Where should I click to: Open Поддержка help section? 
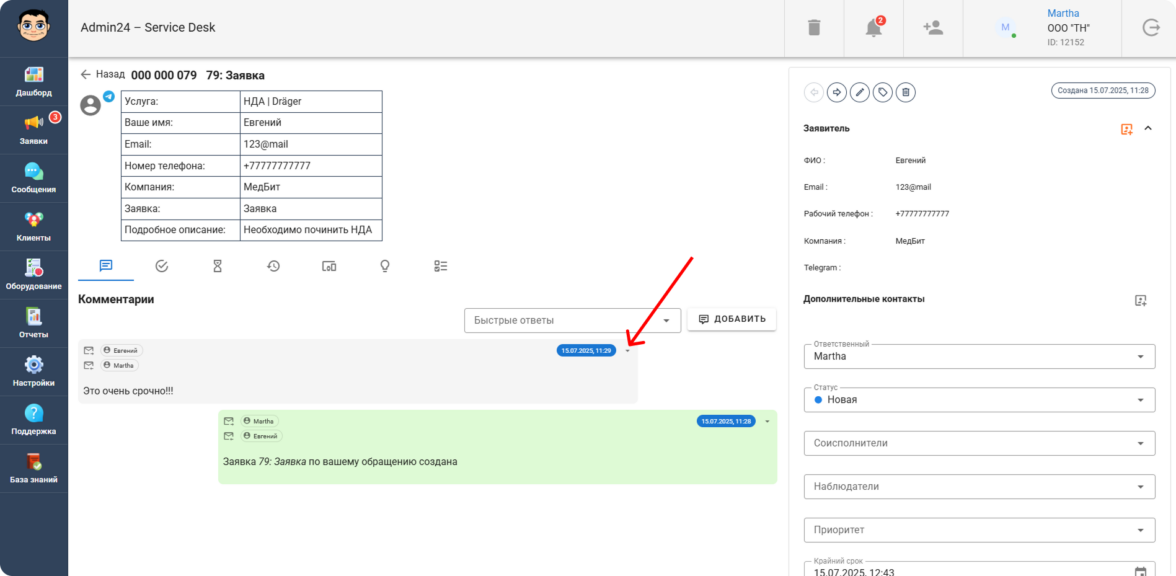point(34,420)
